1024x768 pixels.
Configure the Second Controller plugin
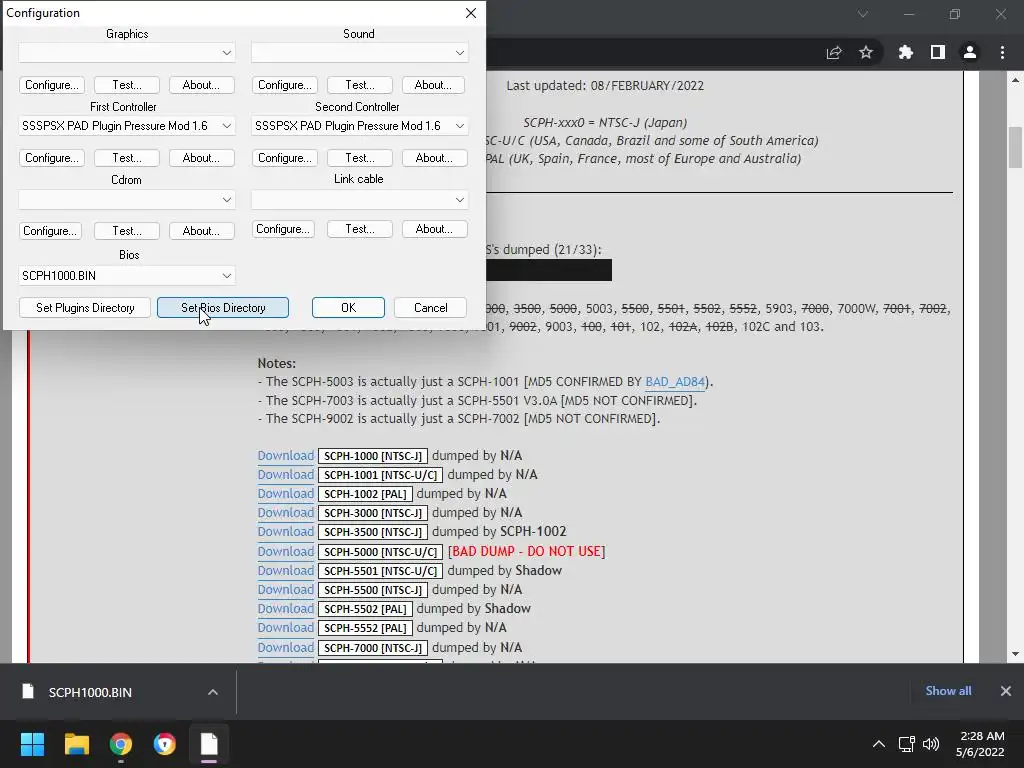coord(285,158)
